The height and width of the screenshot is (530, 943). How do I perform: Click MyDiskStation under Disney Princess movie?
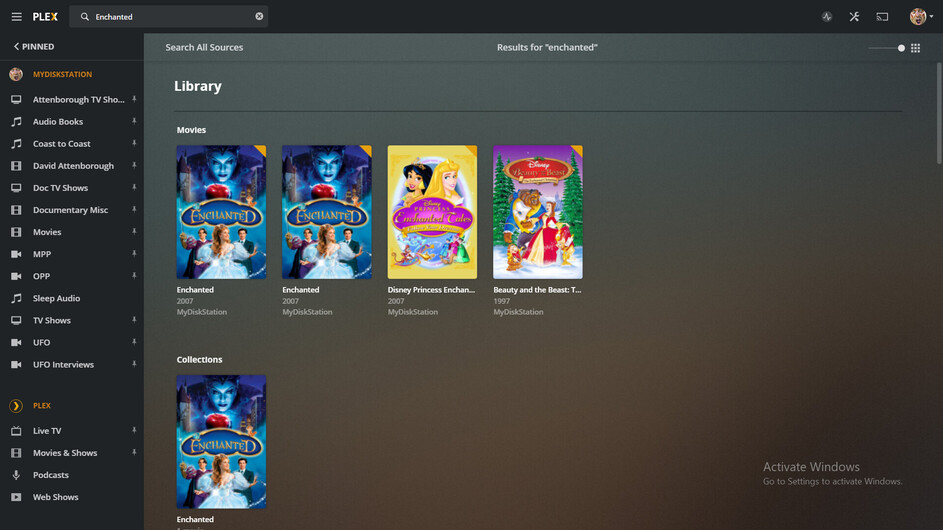coord(413,312)
